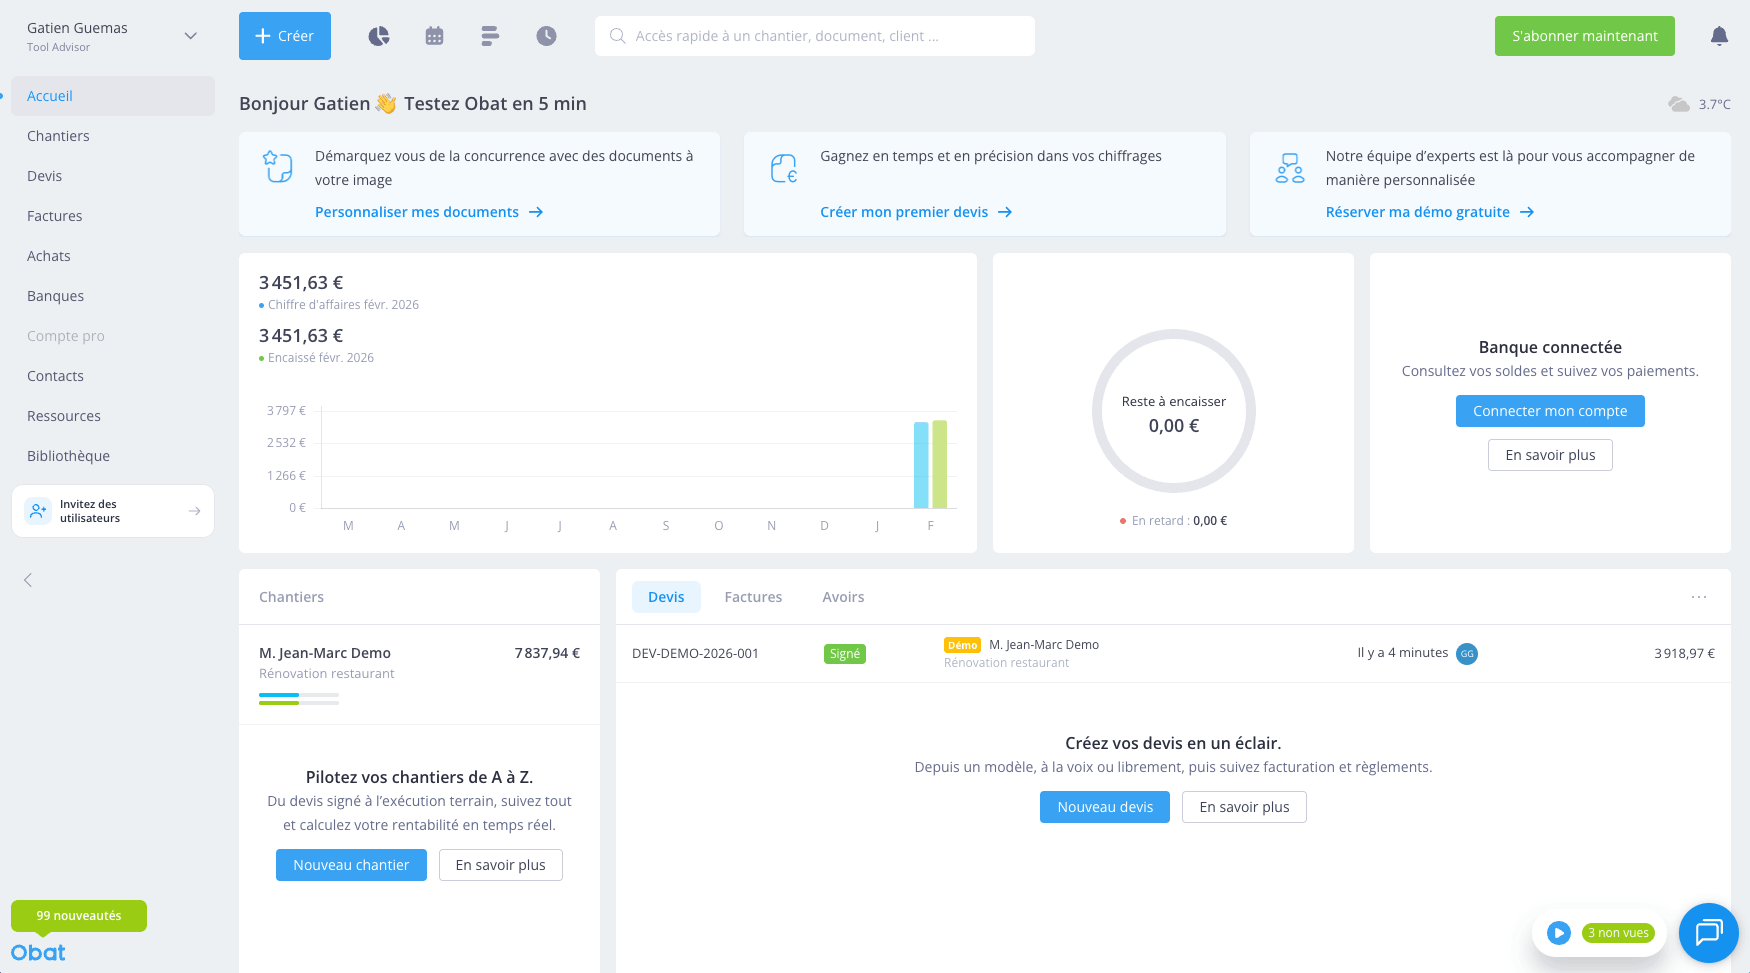Switch to the Avoirs tab
The height and width of the screenshot is (973, 1750).
[843, 597]
